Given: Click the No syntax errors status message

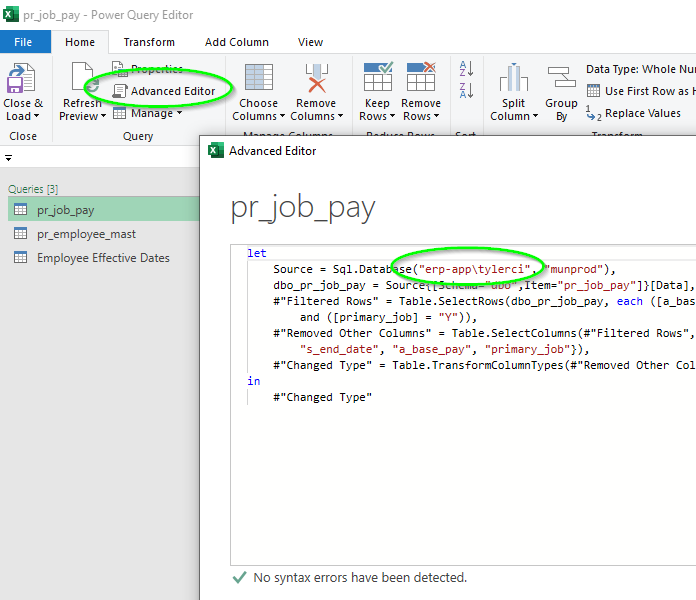Looking at the screenshot, I should [360, 577].
